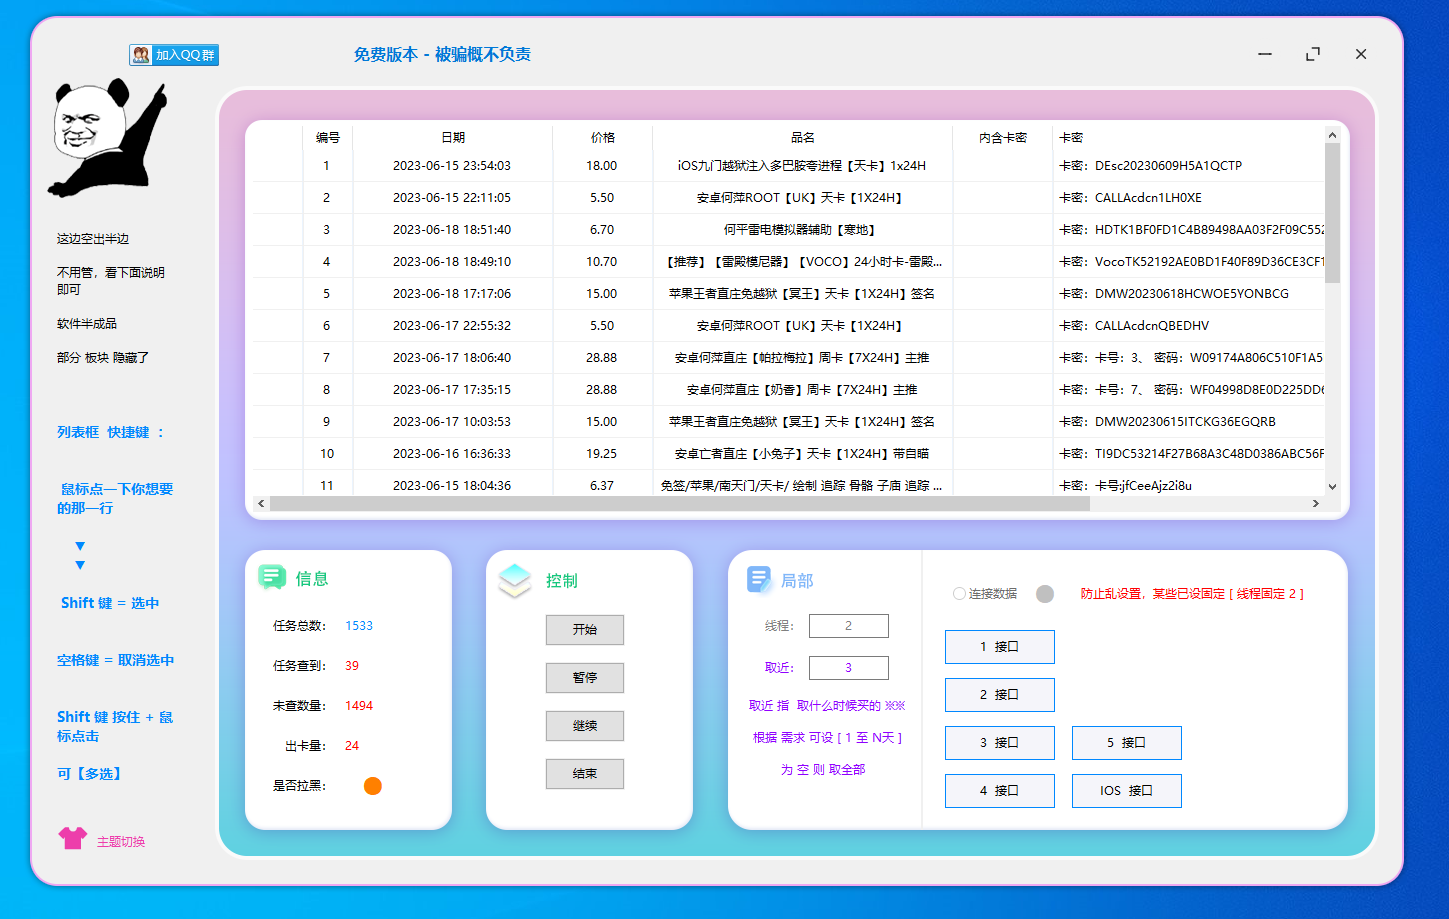Select the 1 接口 button

tap(999, 647)
